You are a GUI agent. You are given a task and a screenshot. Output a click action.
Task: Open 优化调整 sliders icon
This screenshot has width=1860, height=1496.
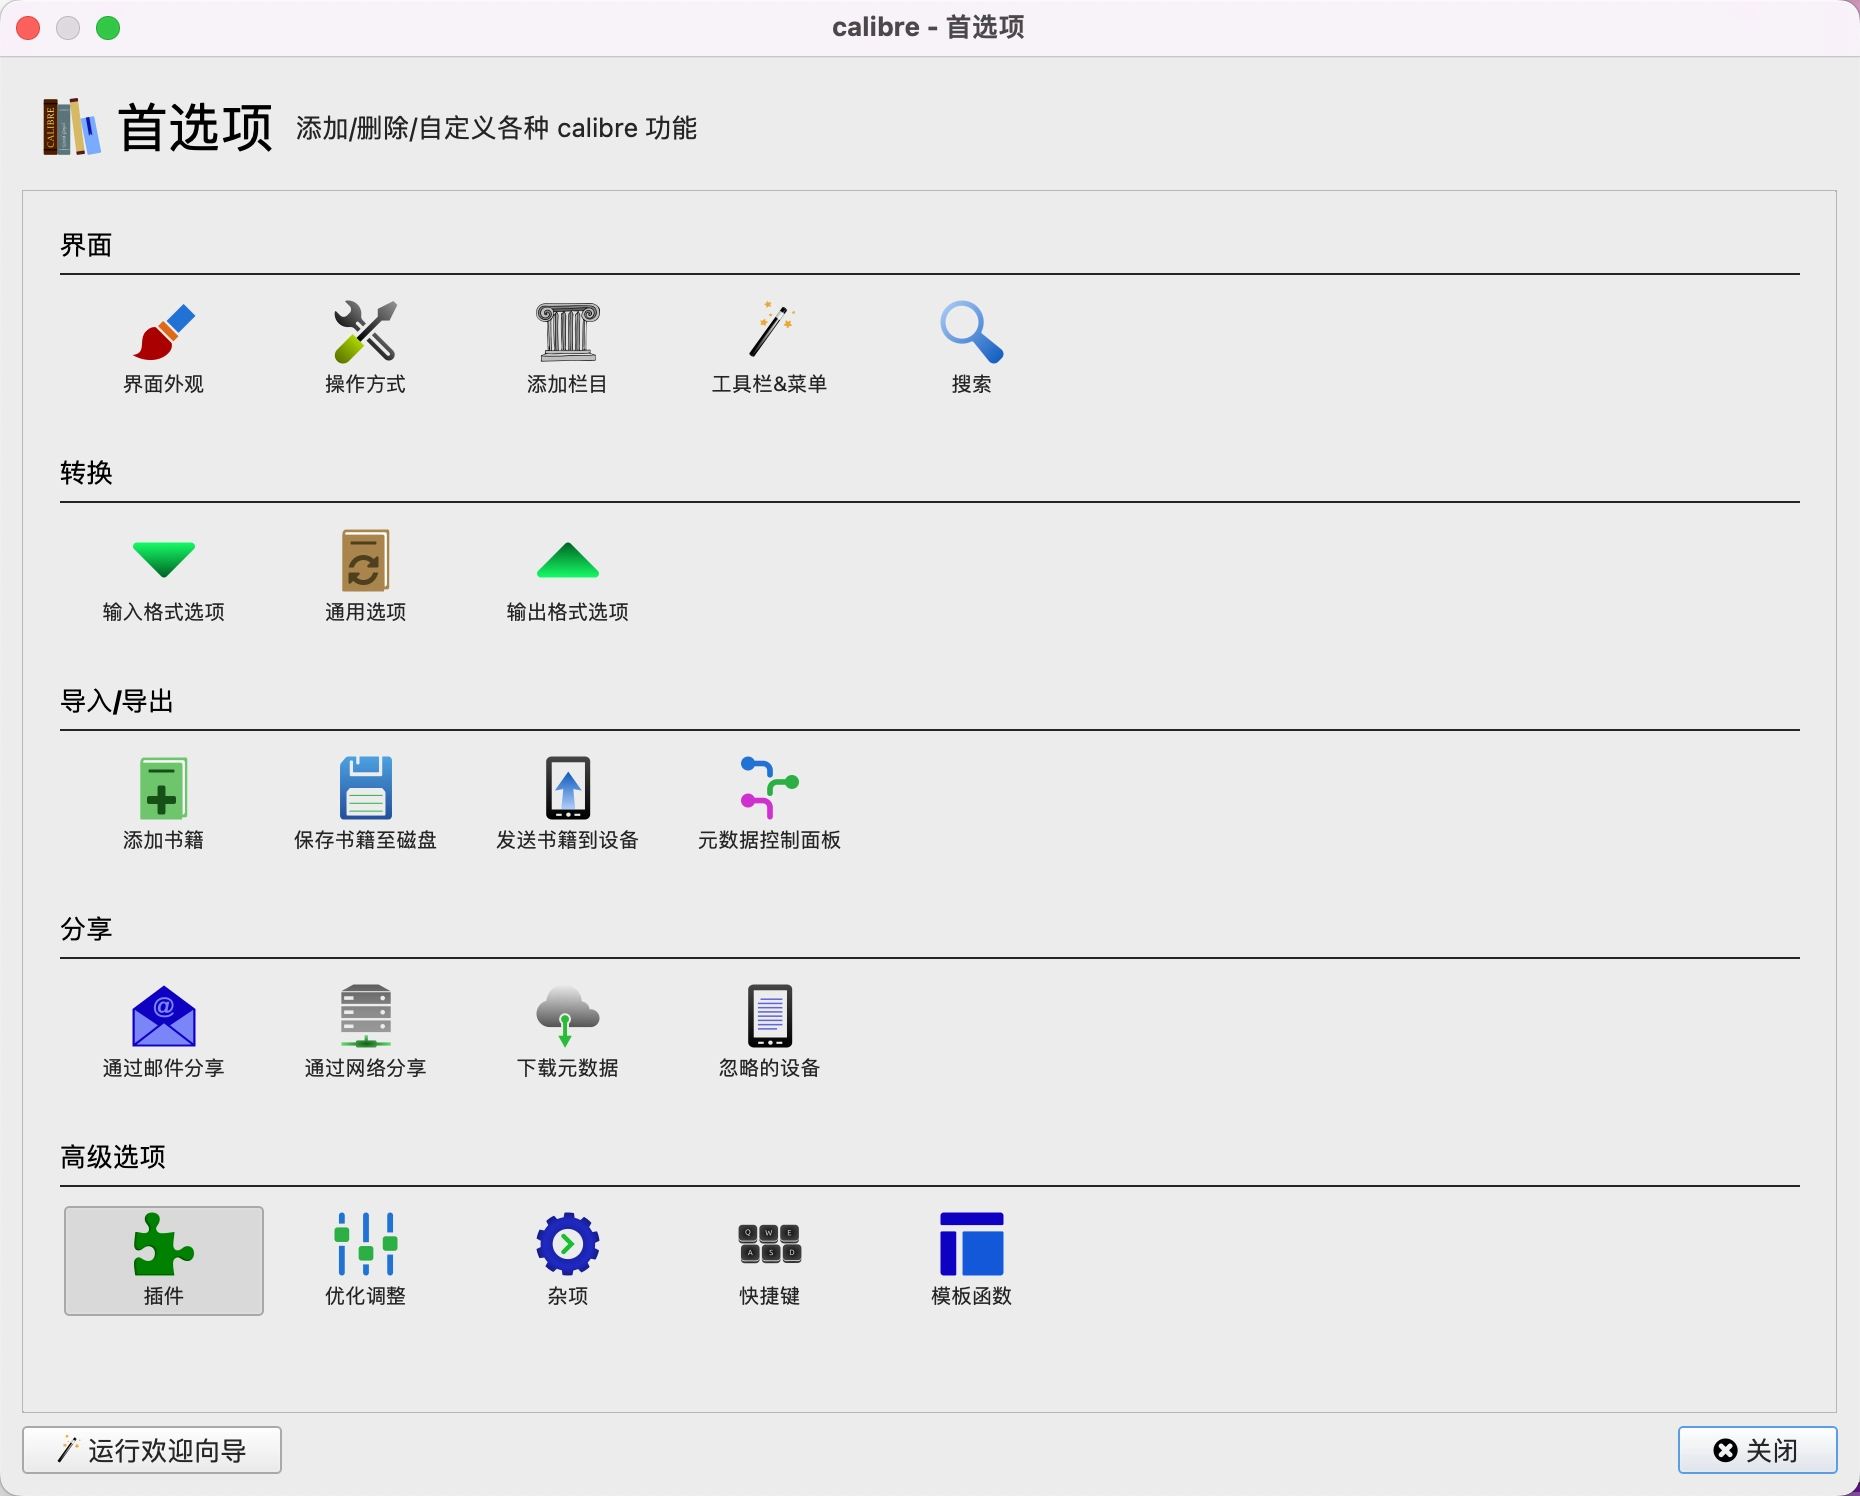(x=366, y=1260)
